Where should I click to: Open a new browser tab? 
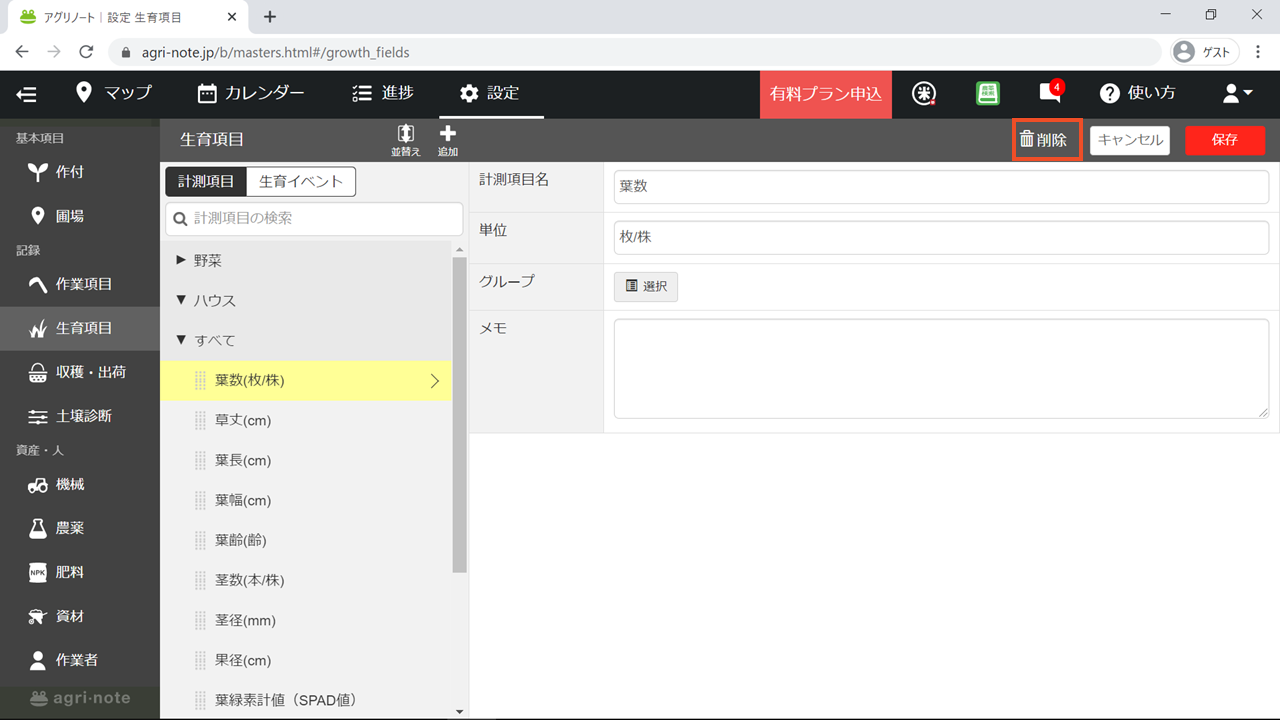[x=270, y=17]
